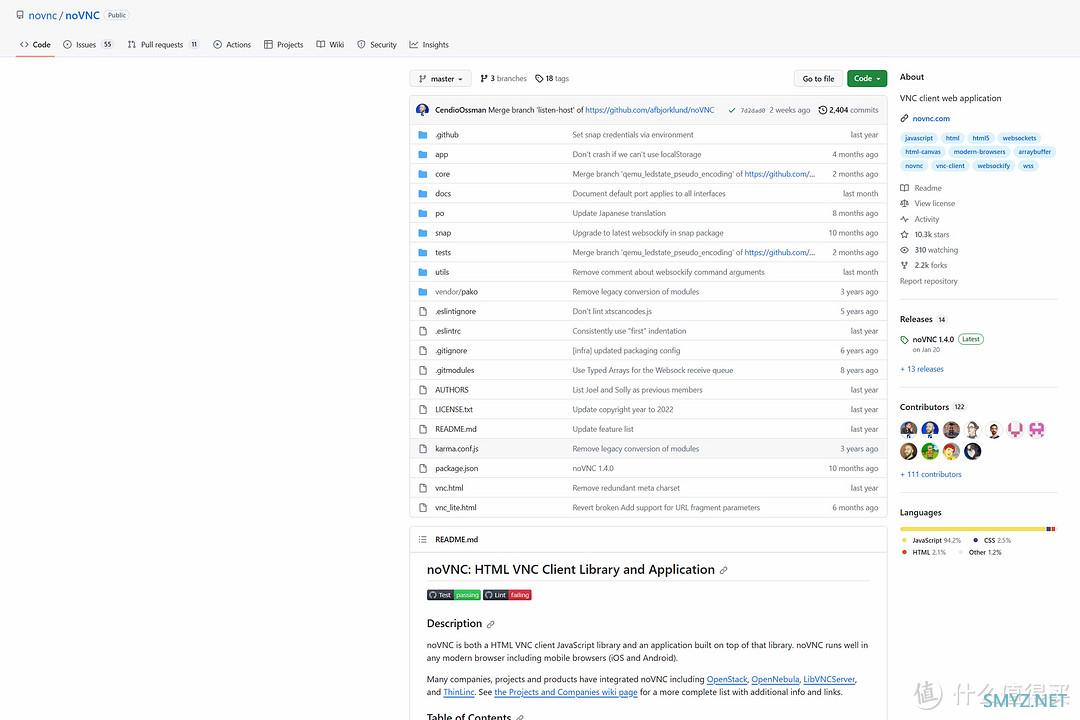Click the book icon beside Readme

(904, 188)
